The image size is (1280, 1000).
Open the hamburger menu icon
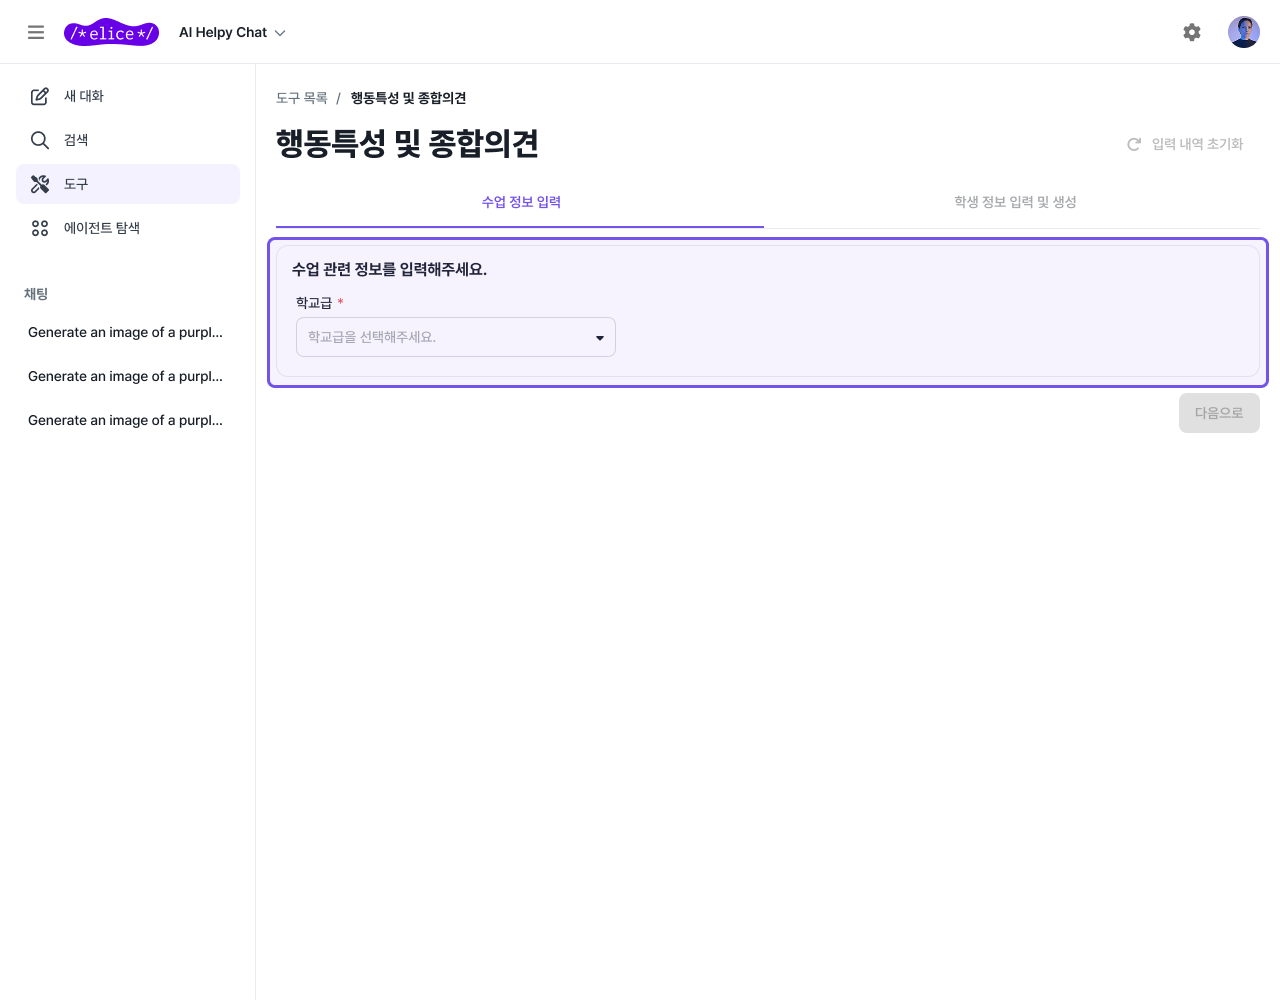pyautogui.click(x=36, y=32)
